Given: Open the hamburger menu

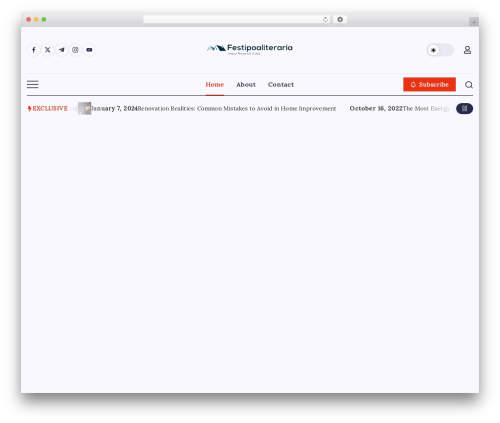Looking at the screenshot, I should tap(33, 84).
